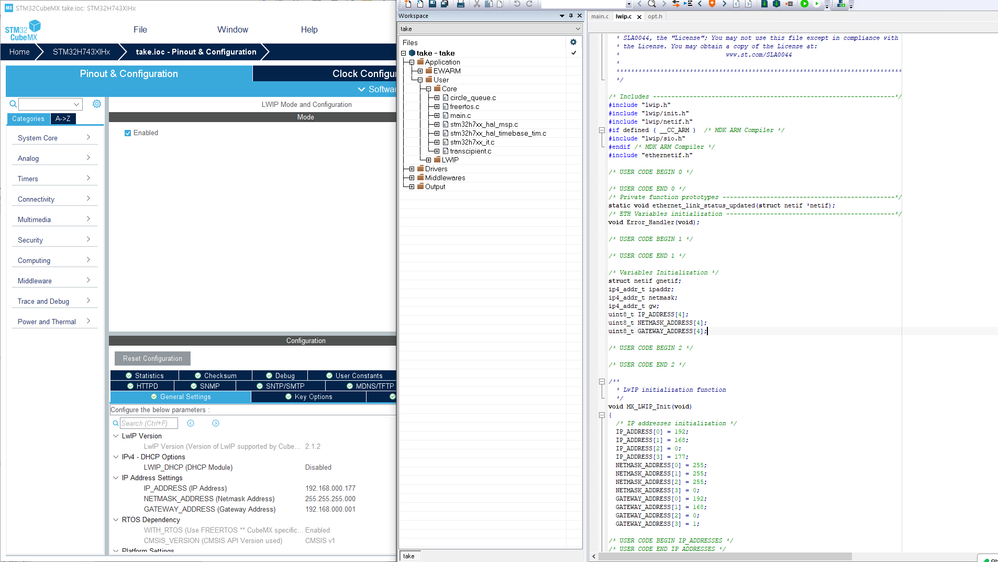Click the IP address value 192.168.000.177
This screenshot has height=562, width=998.
330,489
